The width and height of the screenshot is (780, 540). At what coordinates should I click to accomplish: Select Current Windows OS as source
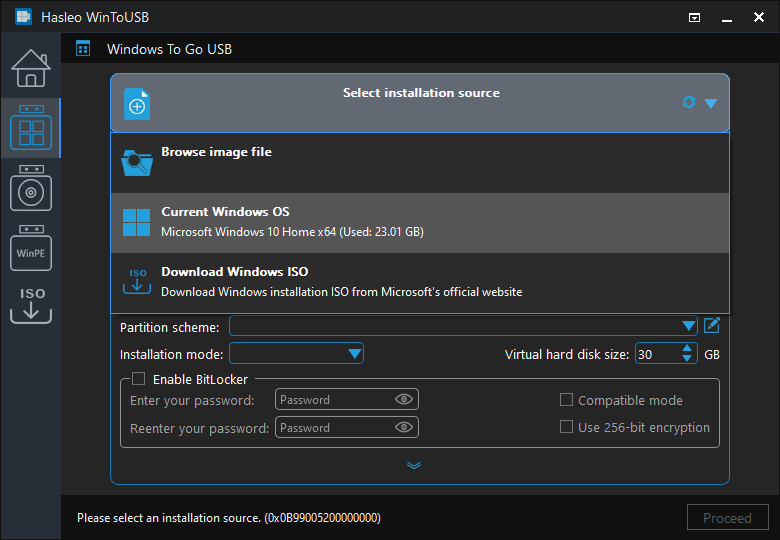(x=420, y=223)
